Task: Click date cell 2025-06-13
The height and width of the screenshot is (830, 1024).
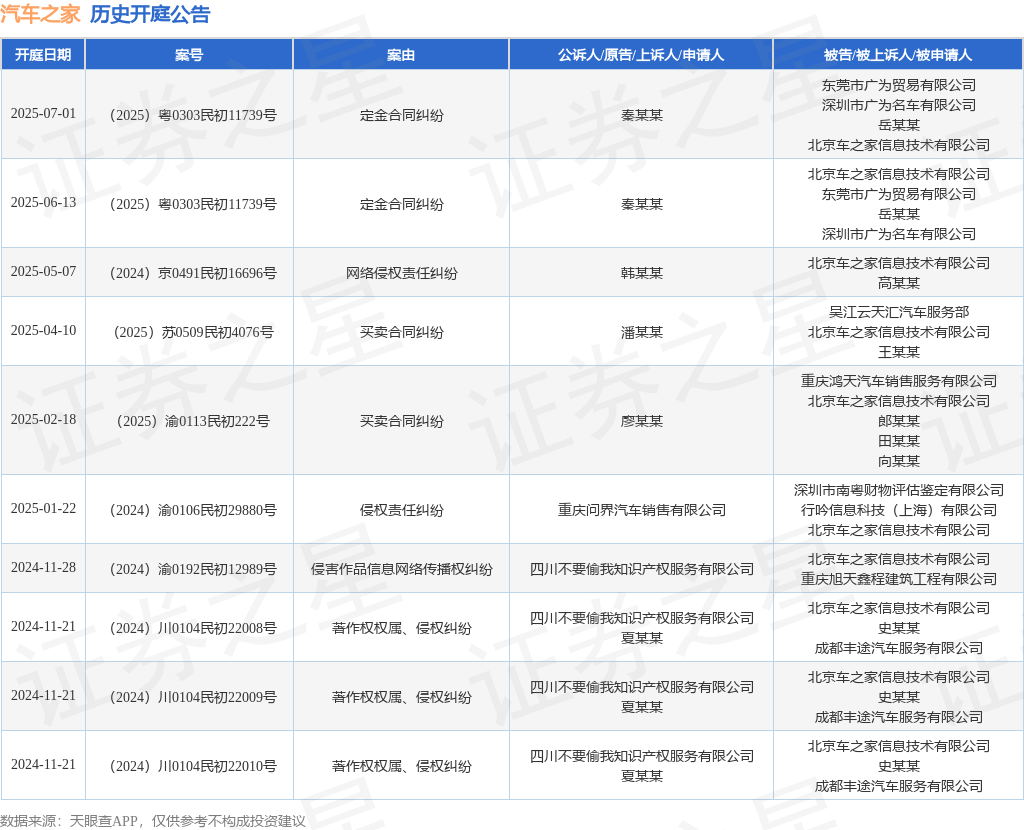Action: click(43, 202)
